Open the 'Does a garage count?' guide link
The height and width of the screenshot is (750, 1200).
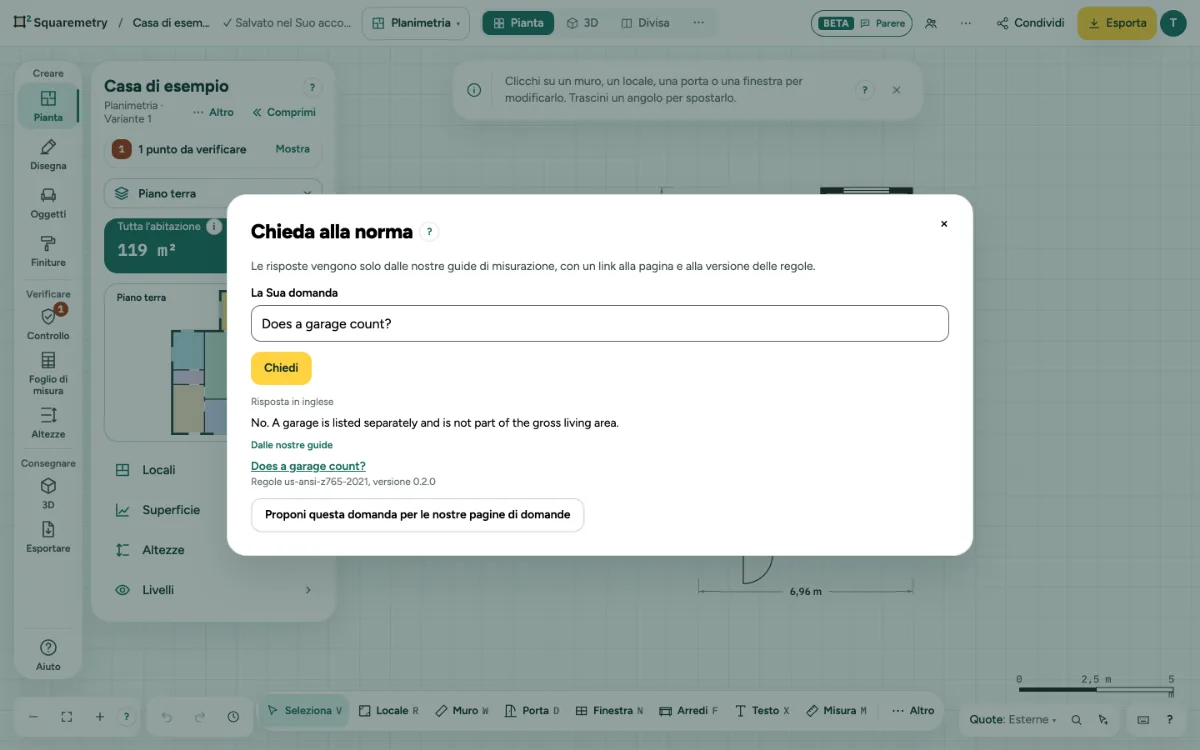tap(308, 466)
